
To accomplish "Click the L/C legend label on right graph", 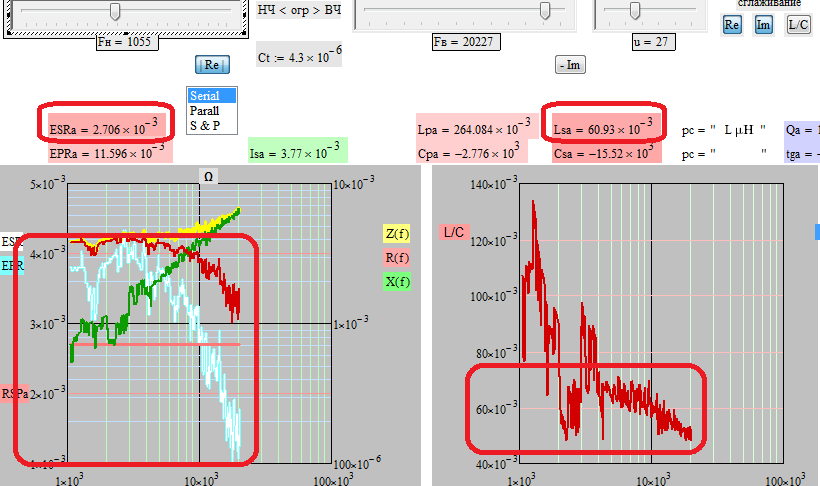I will pyautogui.click(x=453, y=232).
